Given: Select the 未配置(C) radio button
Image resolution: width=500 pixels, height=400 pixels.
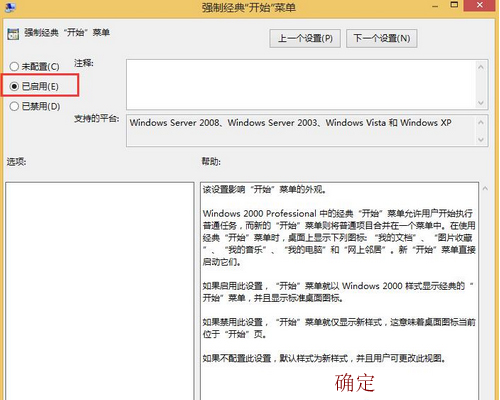Looking at the screenshot, I should (x=14, y=66).
